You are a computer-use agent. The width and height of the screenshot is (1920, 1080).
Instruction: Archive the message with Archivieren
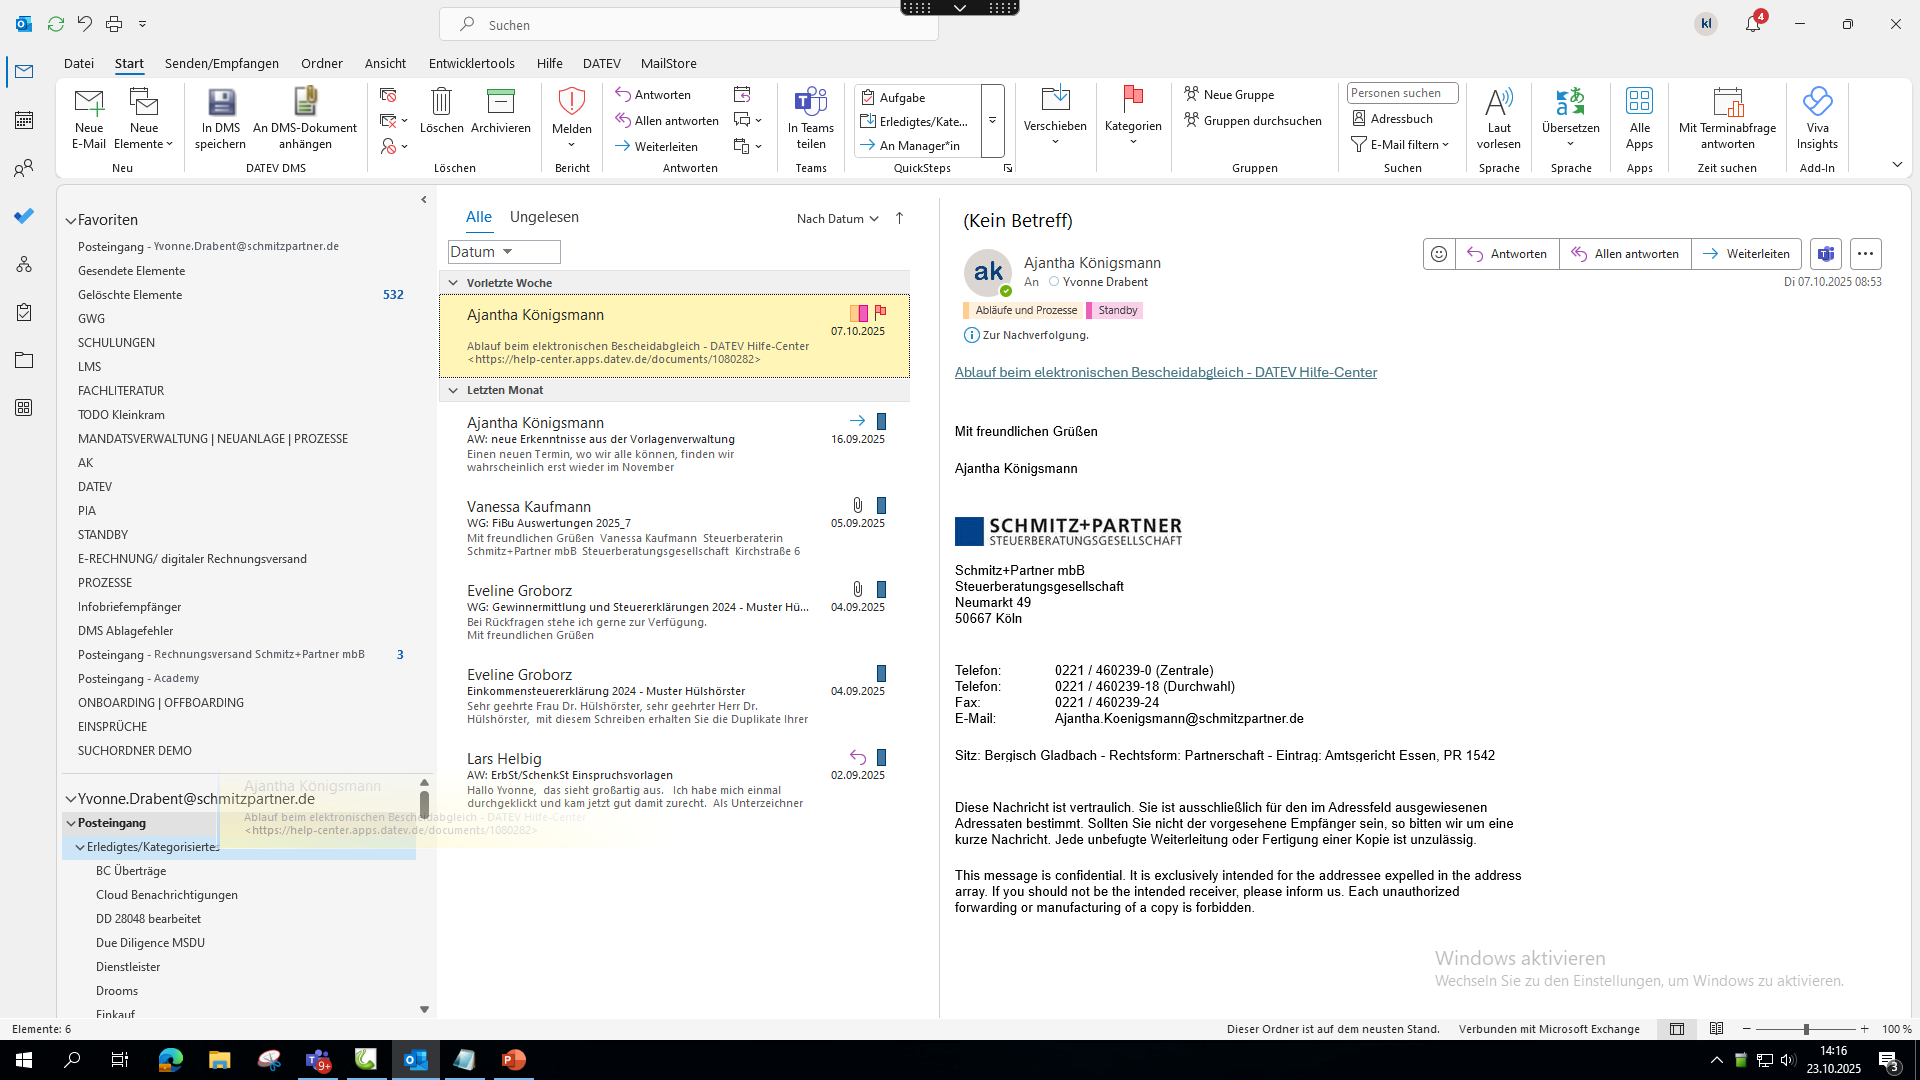point(500,111)
